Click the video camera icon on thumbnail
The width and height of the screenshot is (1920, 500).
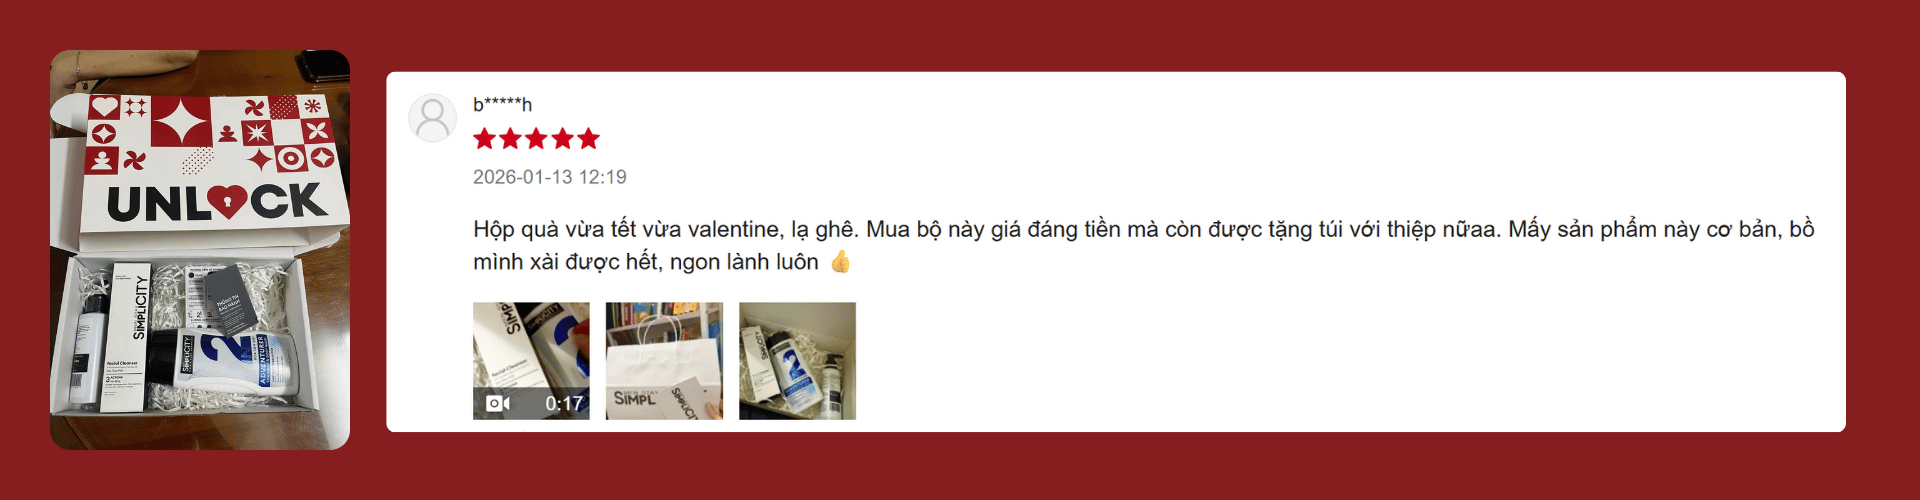pyautogui.click(x=498, y=403)
